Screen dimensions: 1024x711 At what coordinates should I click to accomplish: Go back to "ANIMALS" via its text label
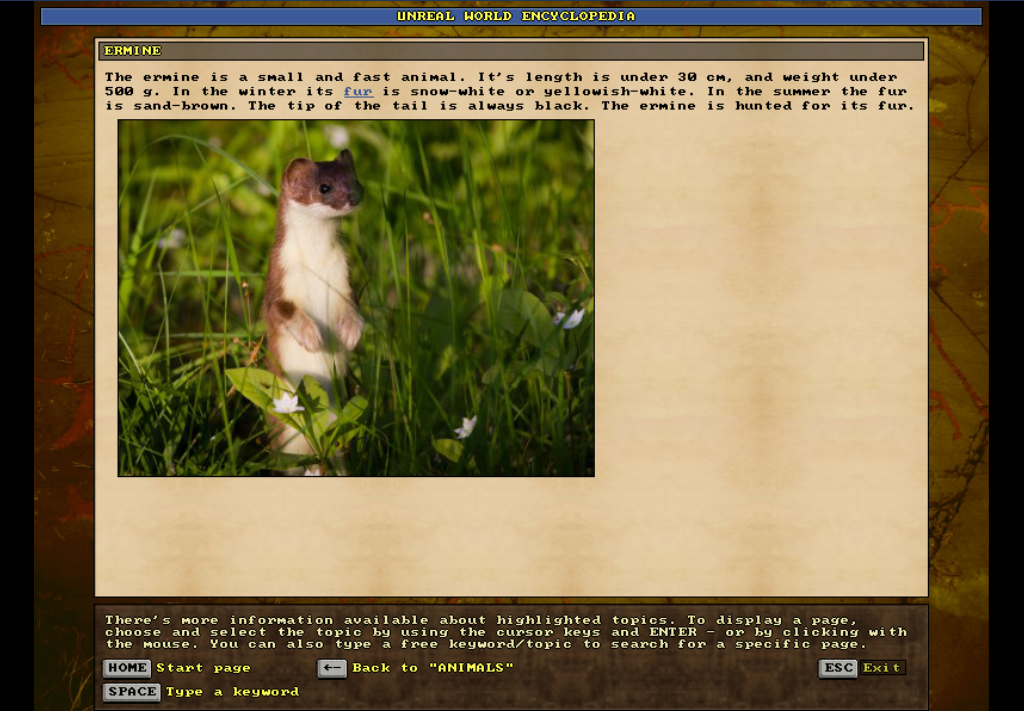[433, 668]
